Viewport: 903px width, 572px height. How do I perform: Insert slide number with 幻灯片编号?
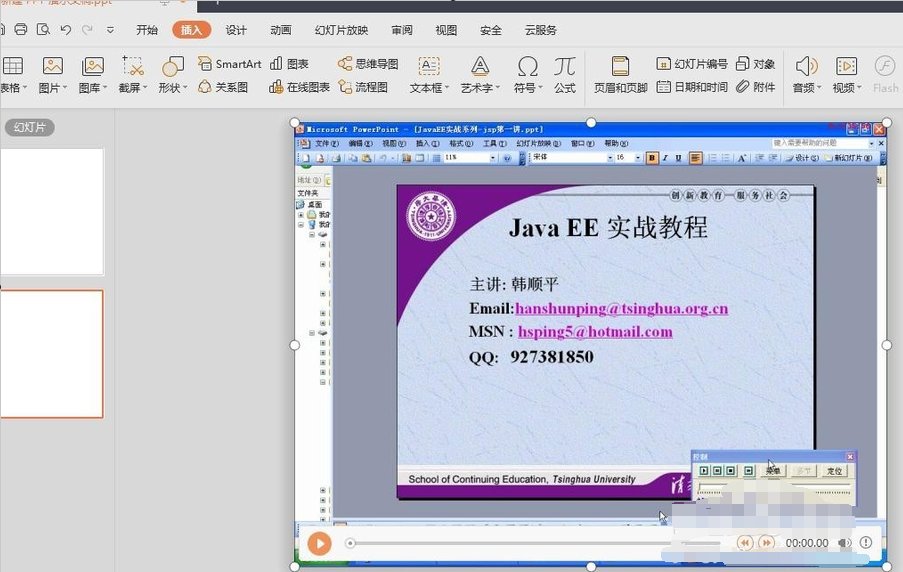[x=692, y=63]
